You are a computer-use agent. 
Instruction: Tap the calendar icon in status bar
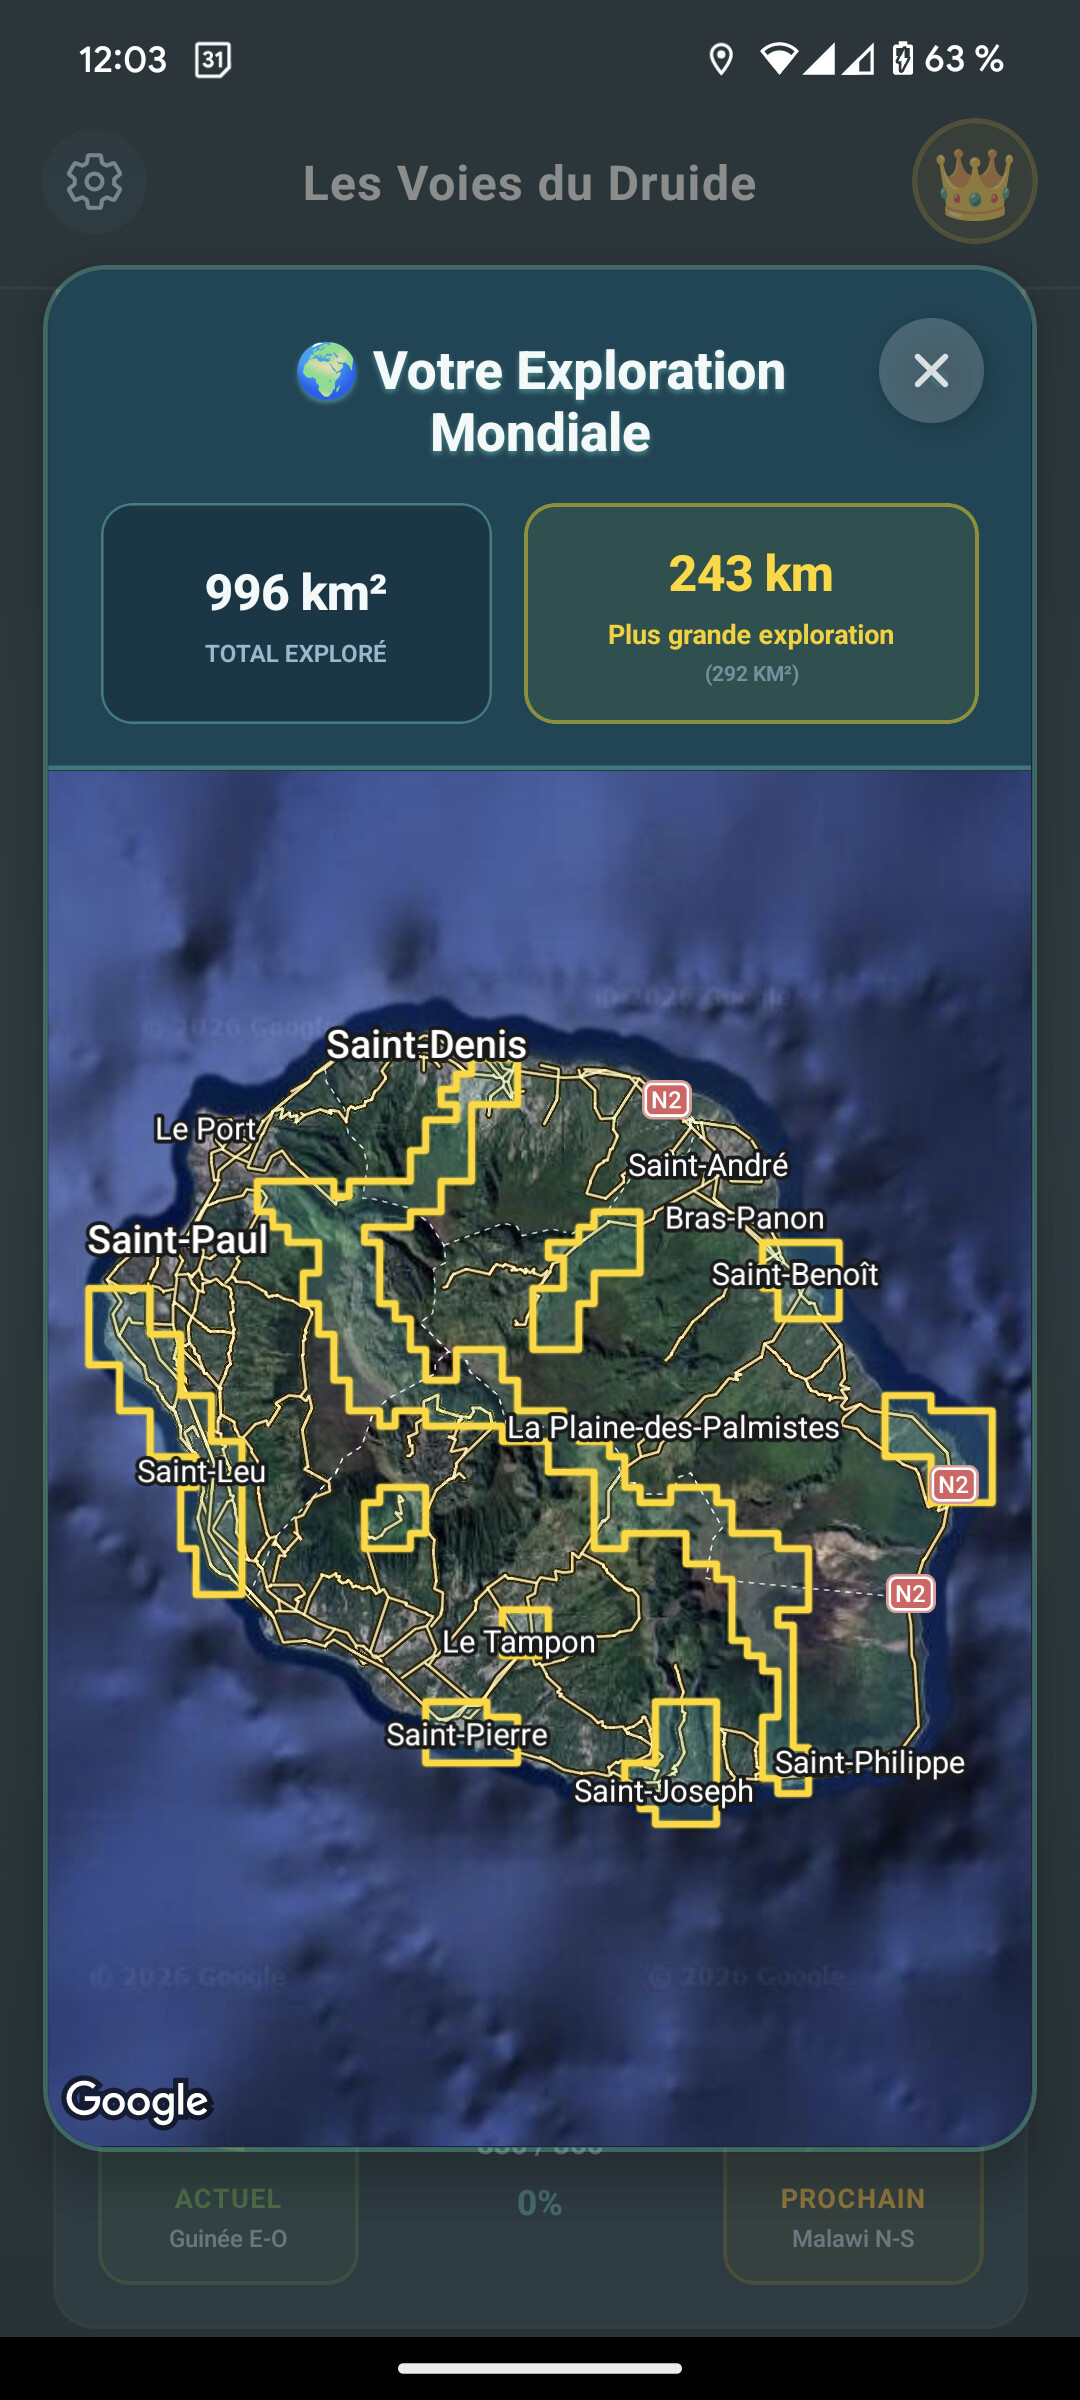coord(212,60)
